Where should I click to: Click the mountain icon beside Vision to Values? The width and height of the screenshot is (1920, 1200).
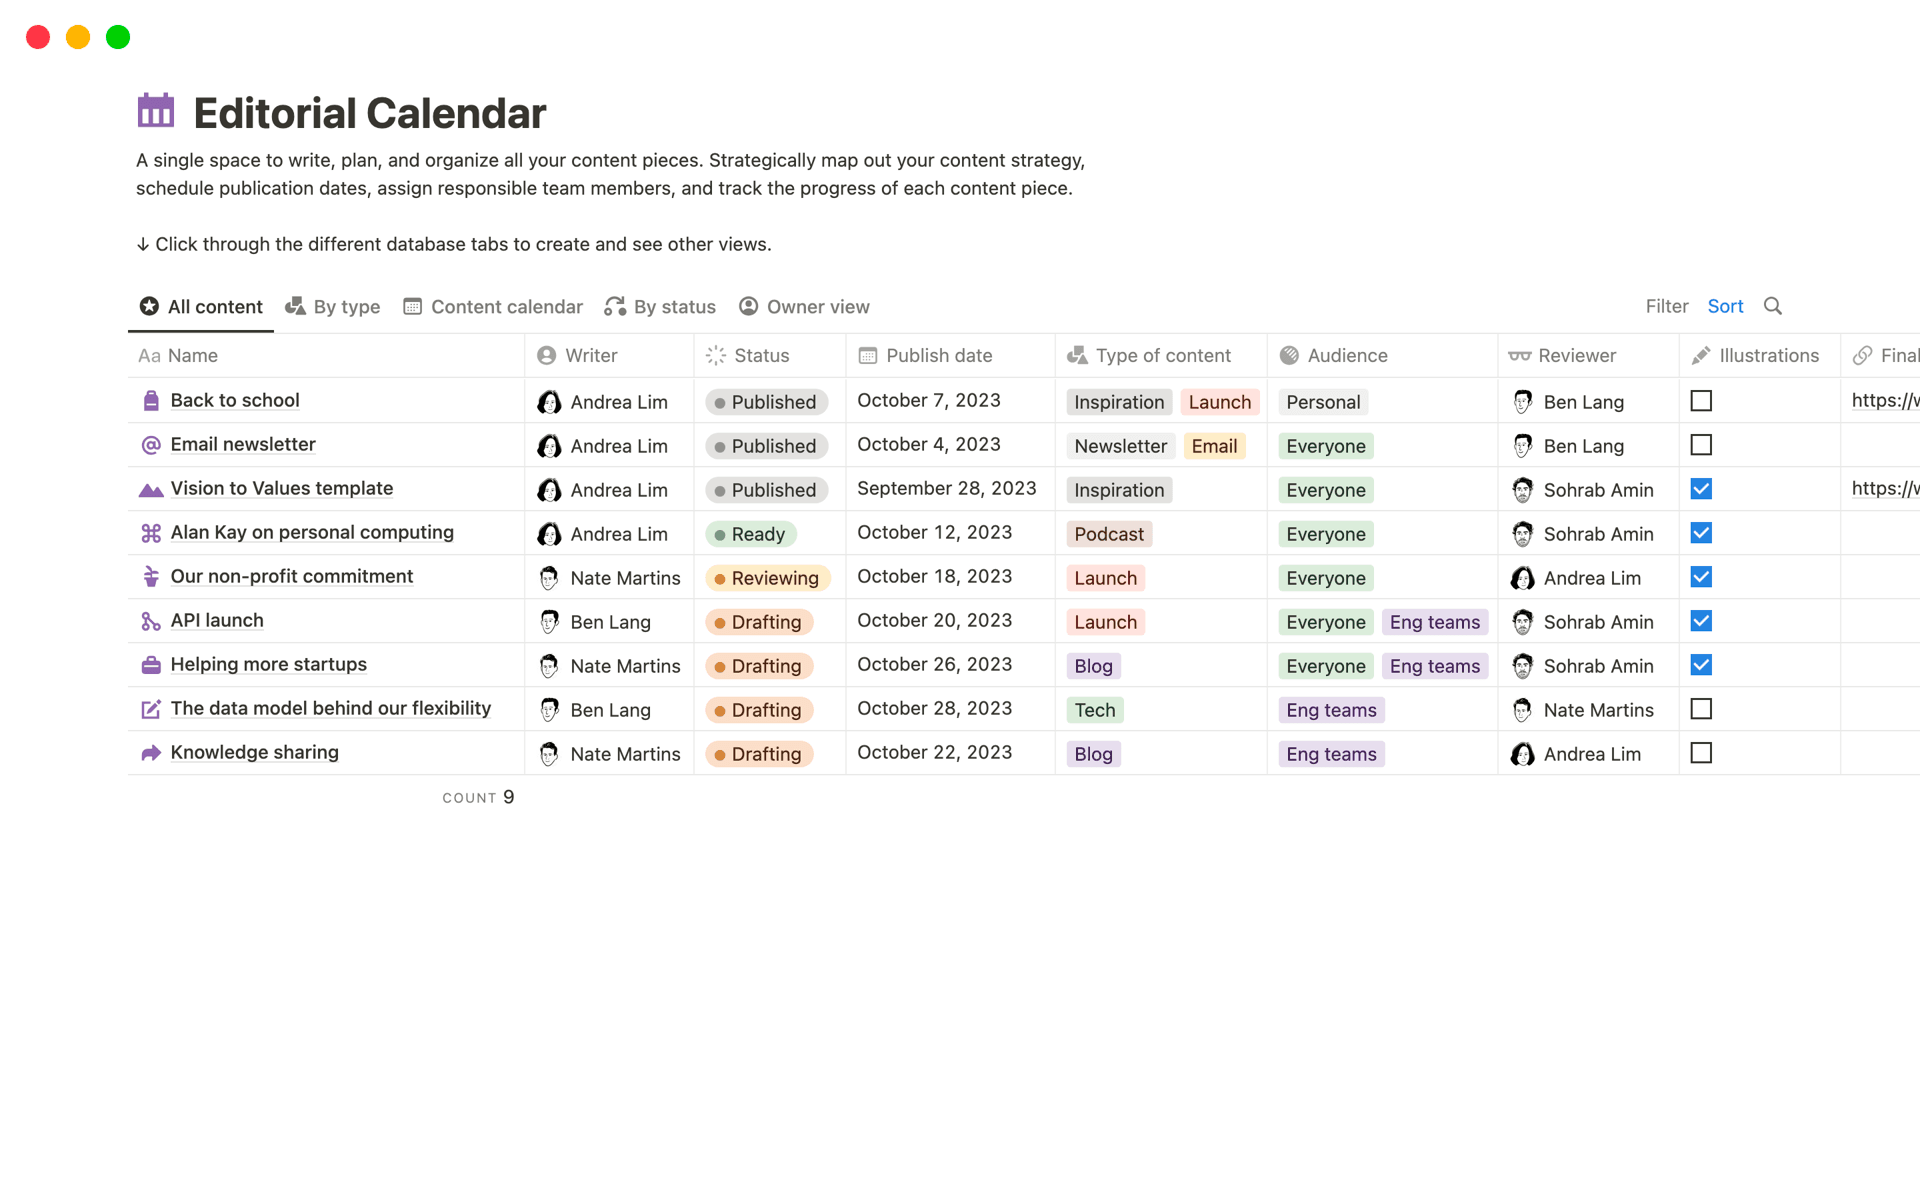151,489
